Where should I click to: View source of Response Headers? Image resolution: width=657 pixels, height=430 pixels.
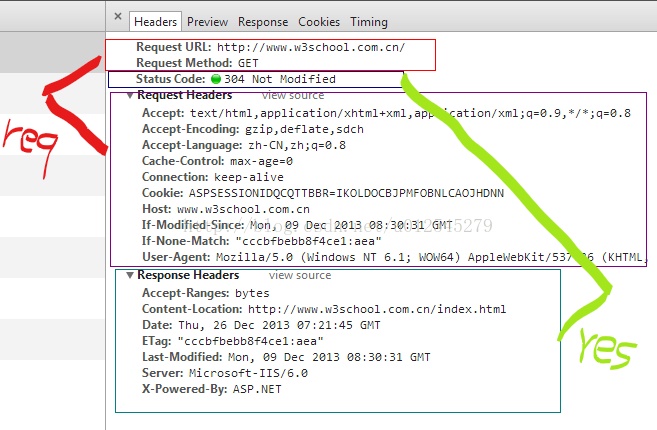pos(299,276)
